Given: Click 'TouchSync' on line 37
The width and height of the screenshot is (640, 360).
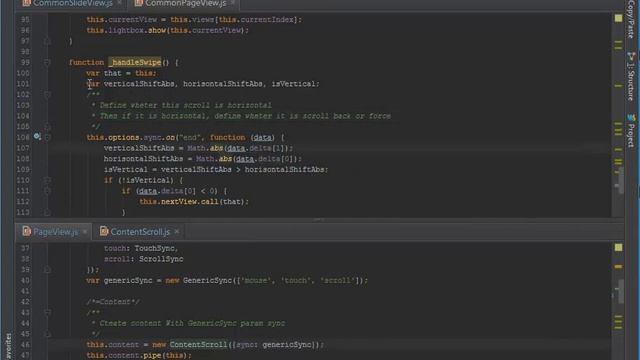Looking at the screenshot, I should [x=155, y=248].
